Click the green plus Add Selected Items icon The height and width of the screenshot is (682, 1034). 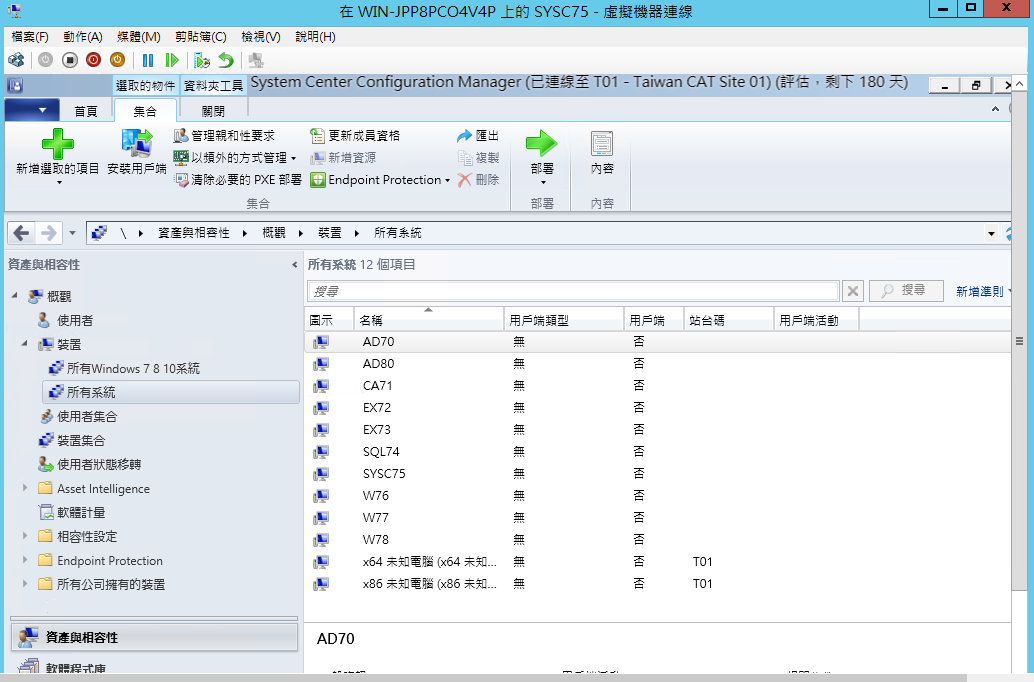click(58, 144)
